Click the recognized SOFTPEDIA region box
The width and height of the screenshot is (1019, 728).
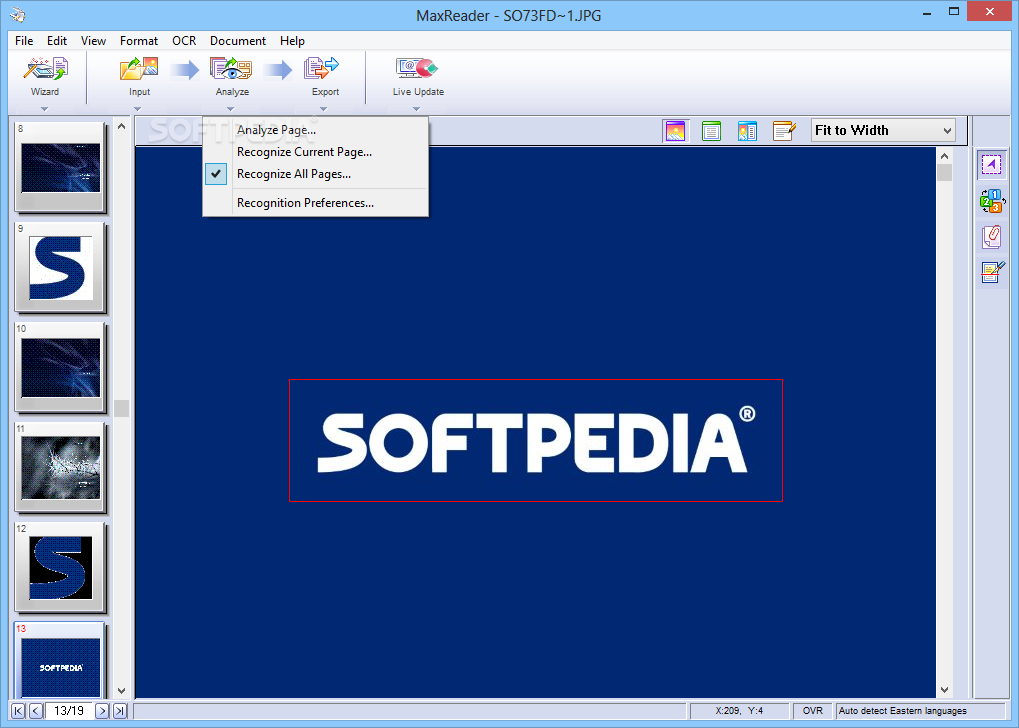click(x=535, y=441)
